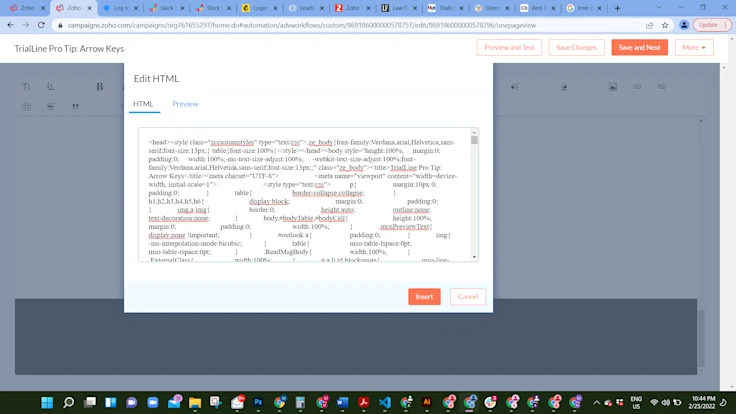The width and height of the screenshot is (736, 414).
Task: Bookmark this page with the star icon
Action: (665, 25)
